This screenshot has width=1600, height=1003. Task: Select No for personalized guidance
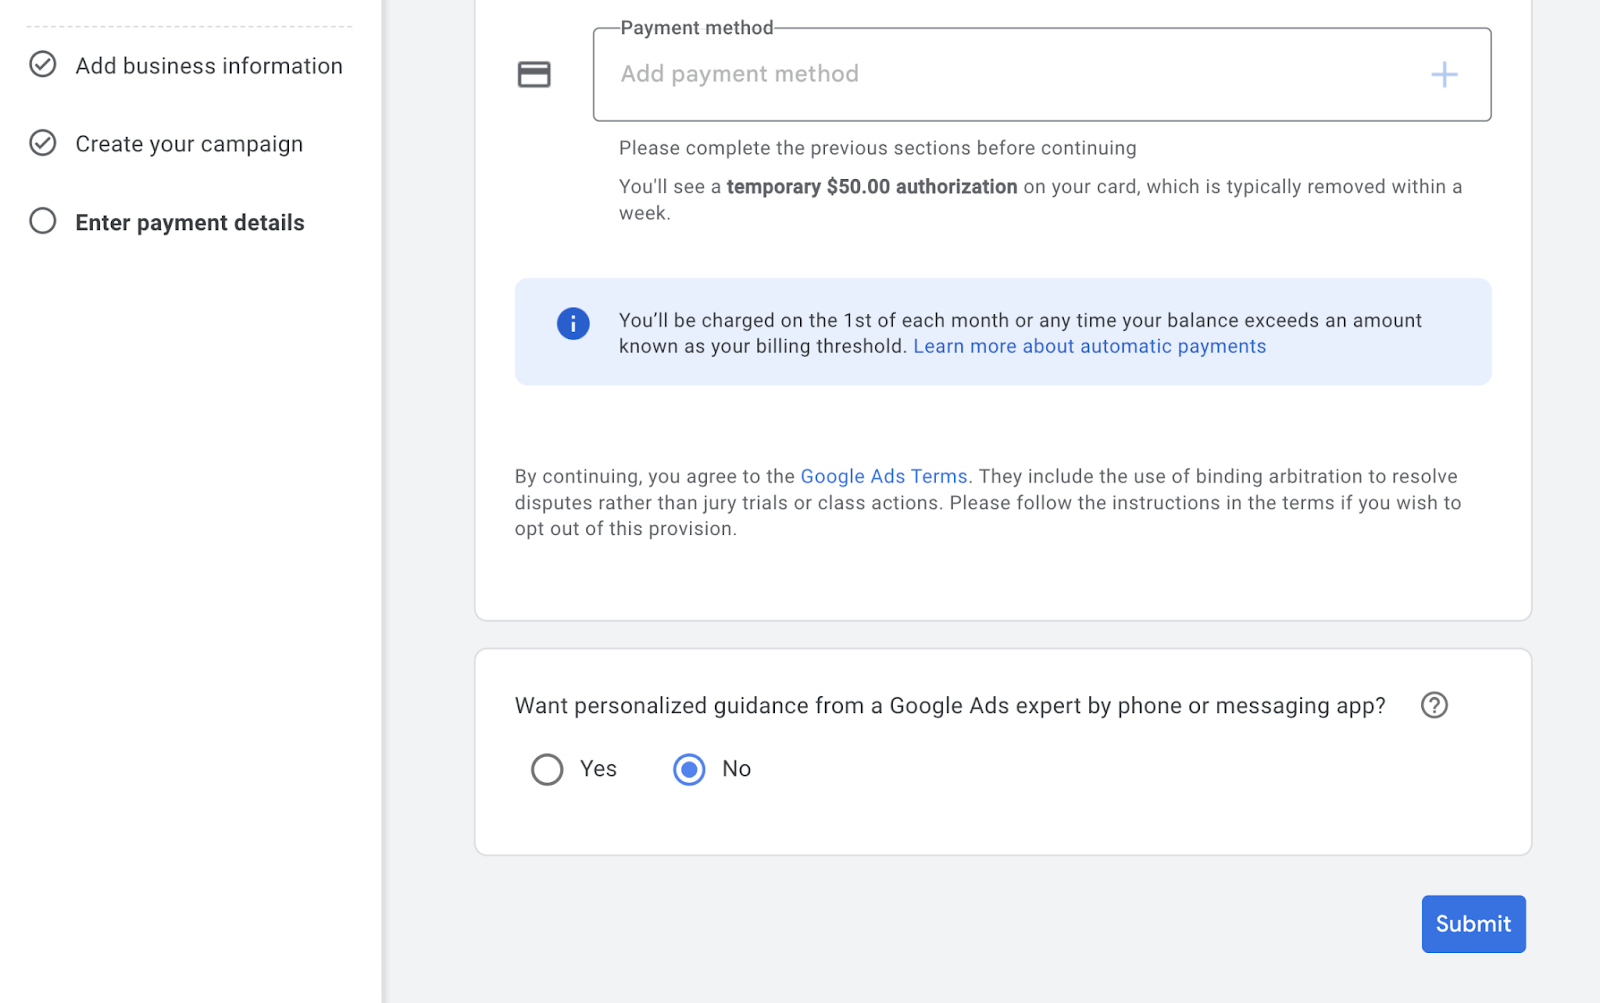tap(688, 769)
